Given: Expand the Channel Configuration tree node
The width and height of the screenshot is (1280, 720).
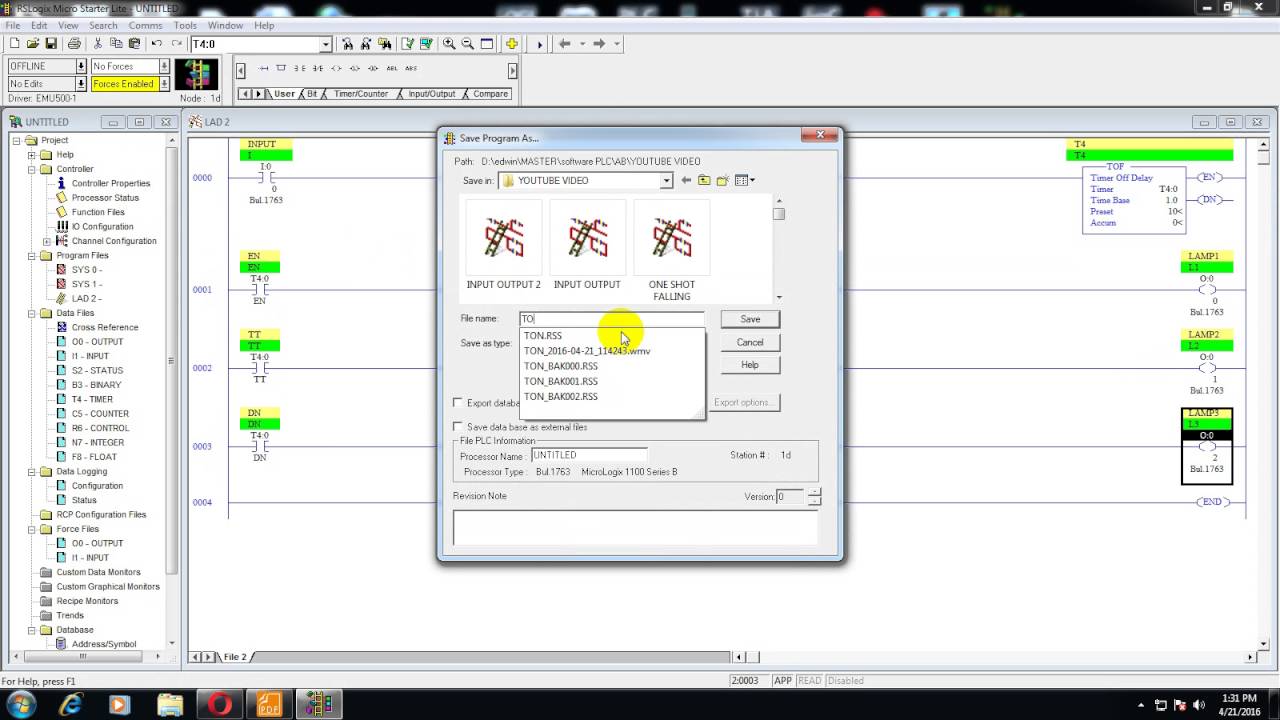Looking at the screenshot, I should point(47,241).
